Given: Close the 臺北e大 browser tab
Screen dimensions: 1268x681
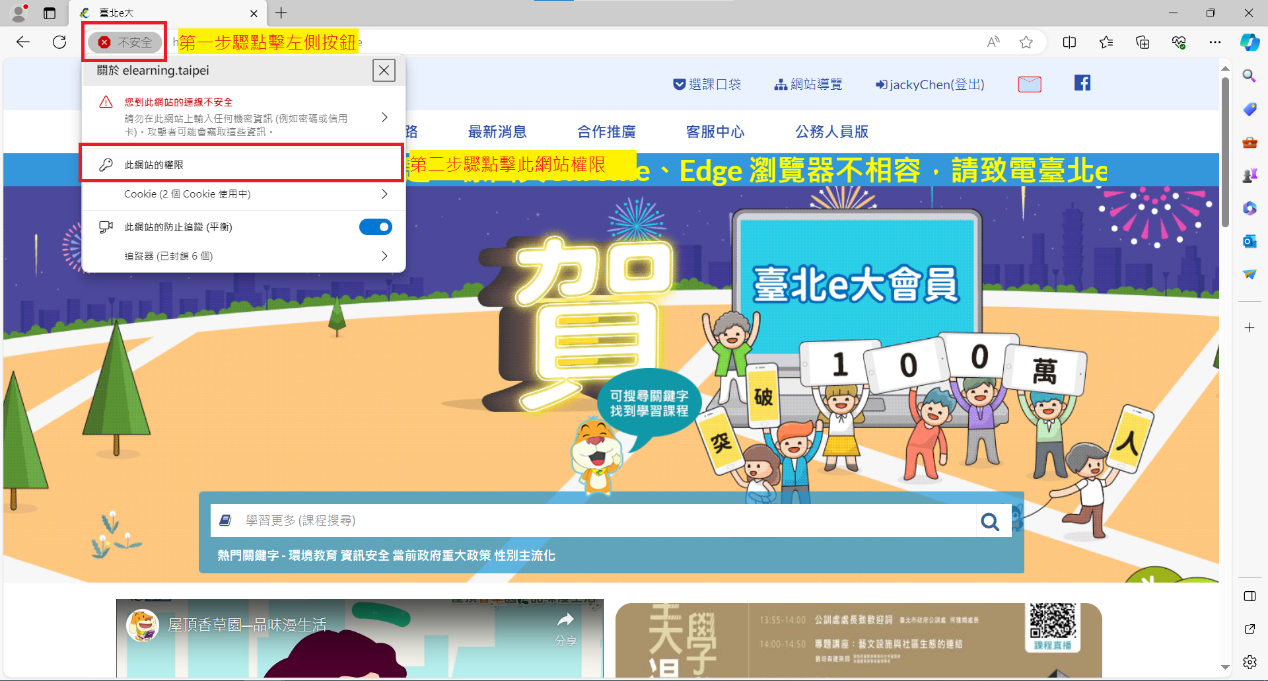Looking at the screenshot, I should (254, 13).
